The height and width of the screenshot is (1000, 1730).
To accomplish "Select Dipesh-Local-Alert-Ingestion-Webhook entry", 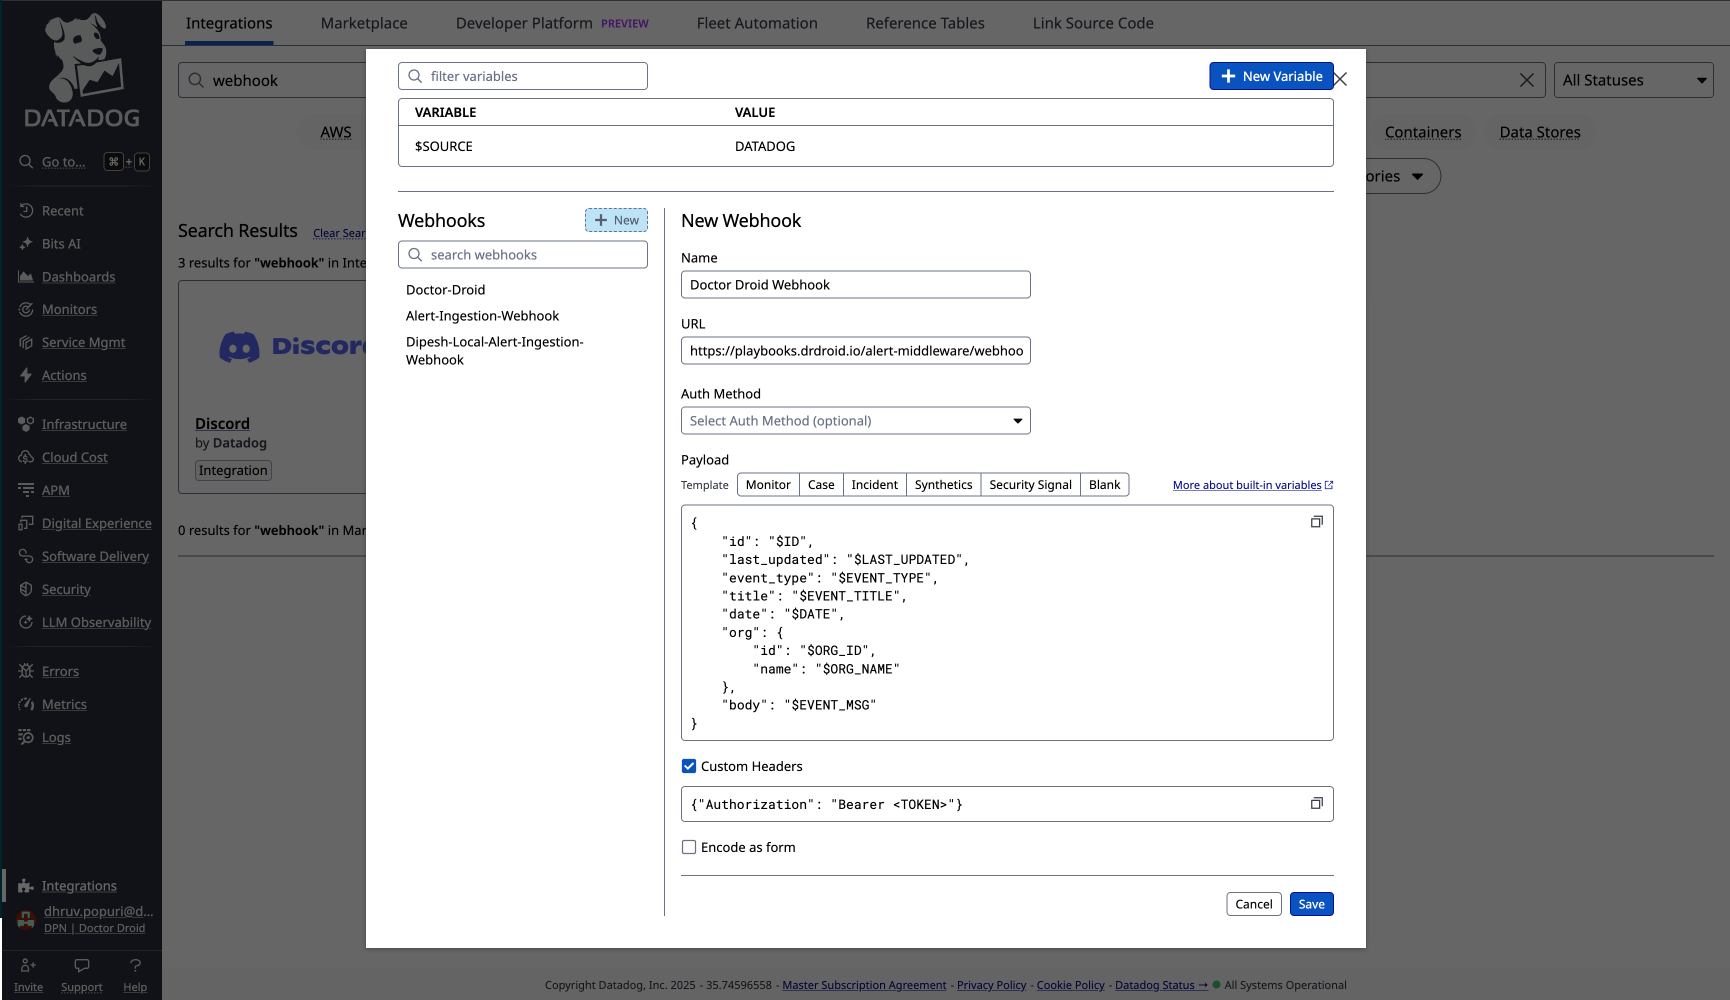I will point(494,351).
